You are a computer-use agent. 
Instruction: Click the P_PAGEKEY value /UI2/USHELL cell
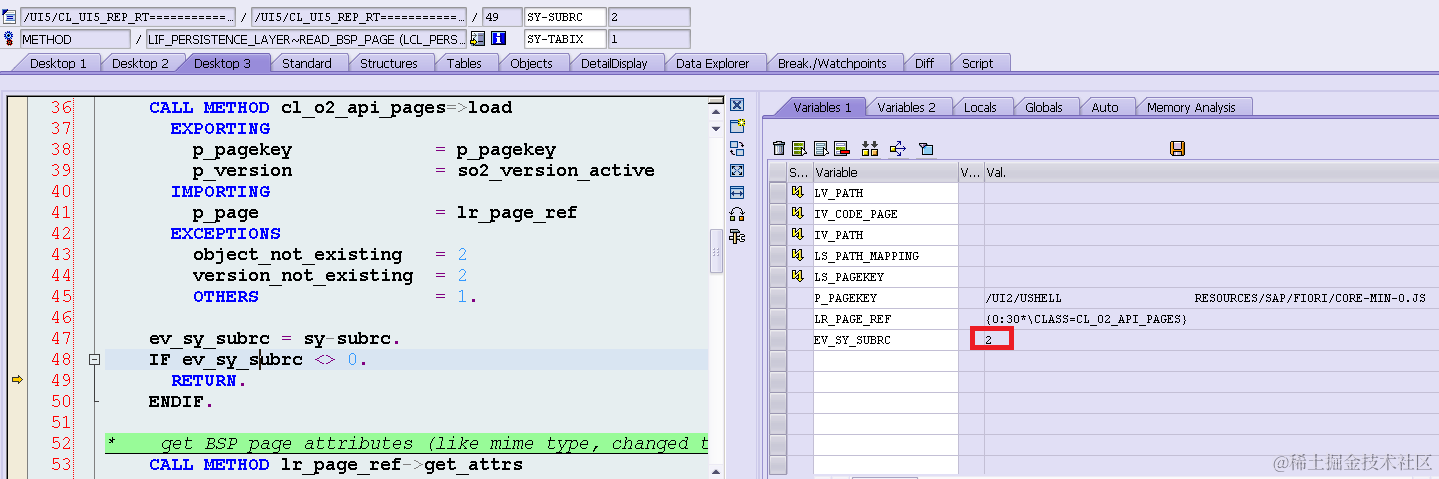coord(1211,298)
